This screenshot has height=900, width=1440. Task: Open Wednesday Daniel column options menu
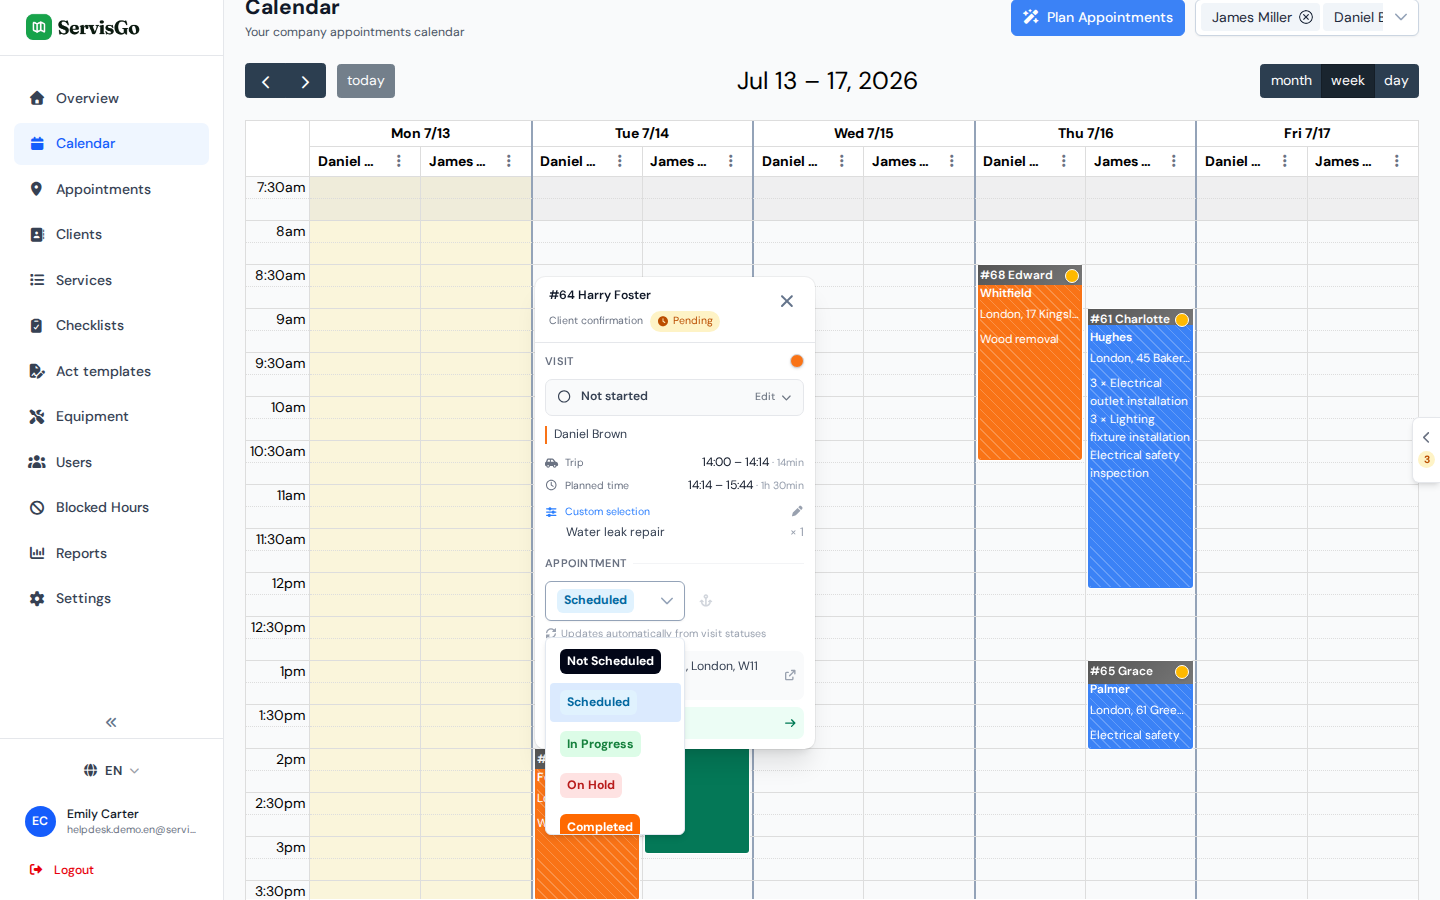(842, 161)
